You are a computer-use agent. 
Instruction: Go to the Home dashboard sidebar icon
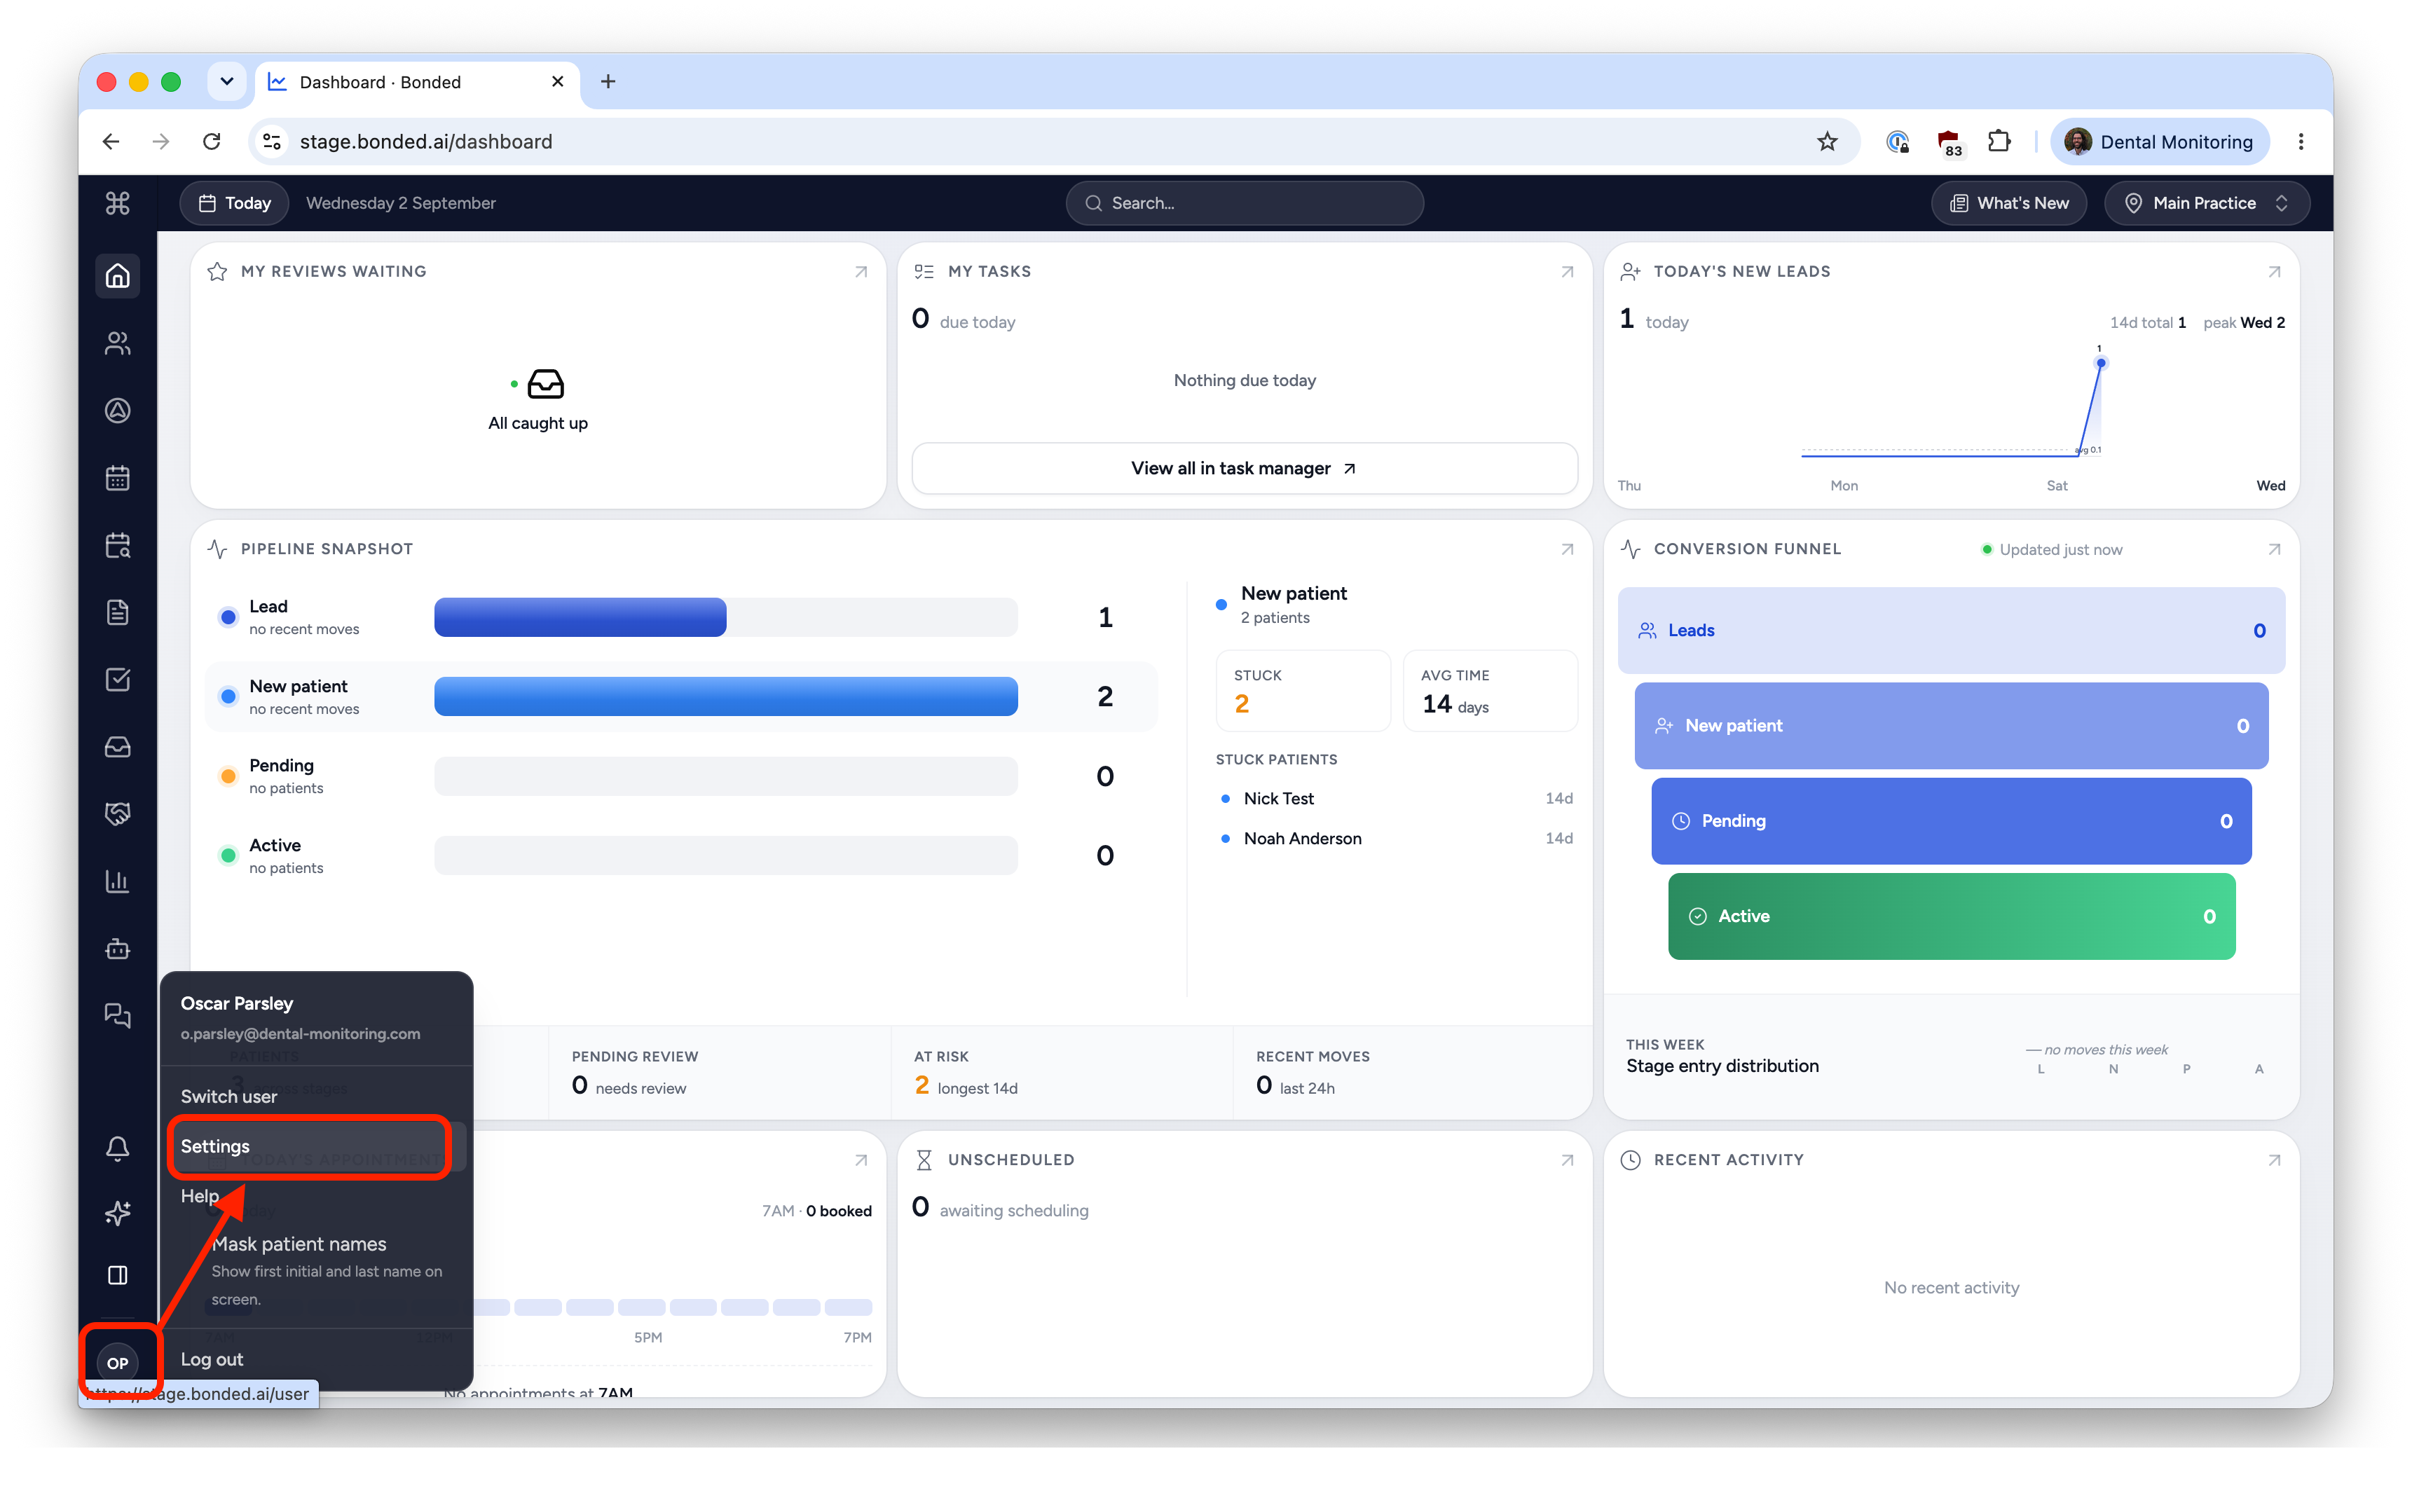point(118,276)
